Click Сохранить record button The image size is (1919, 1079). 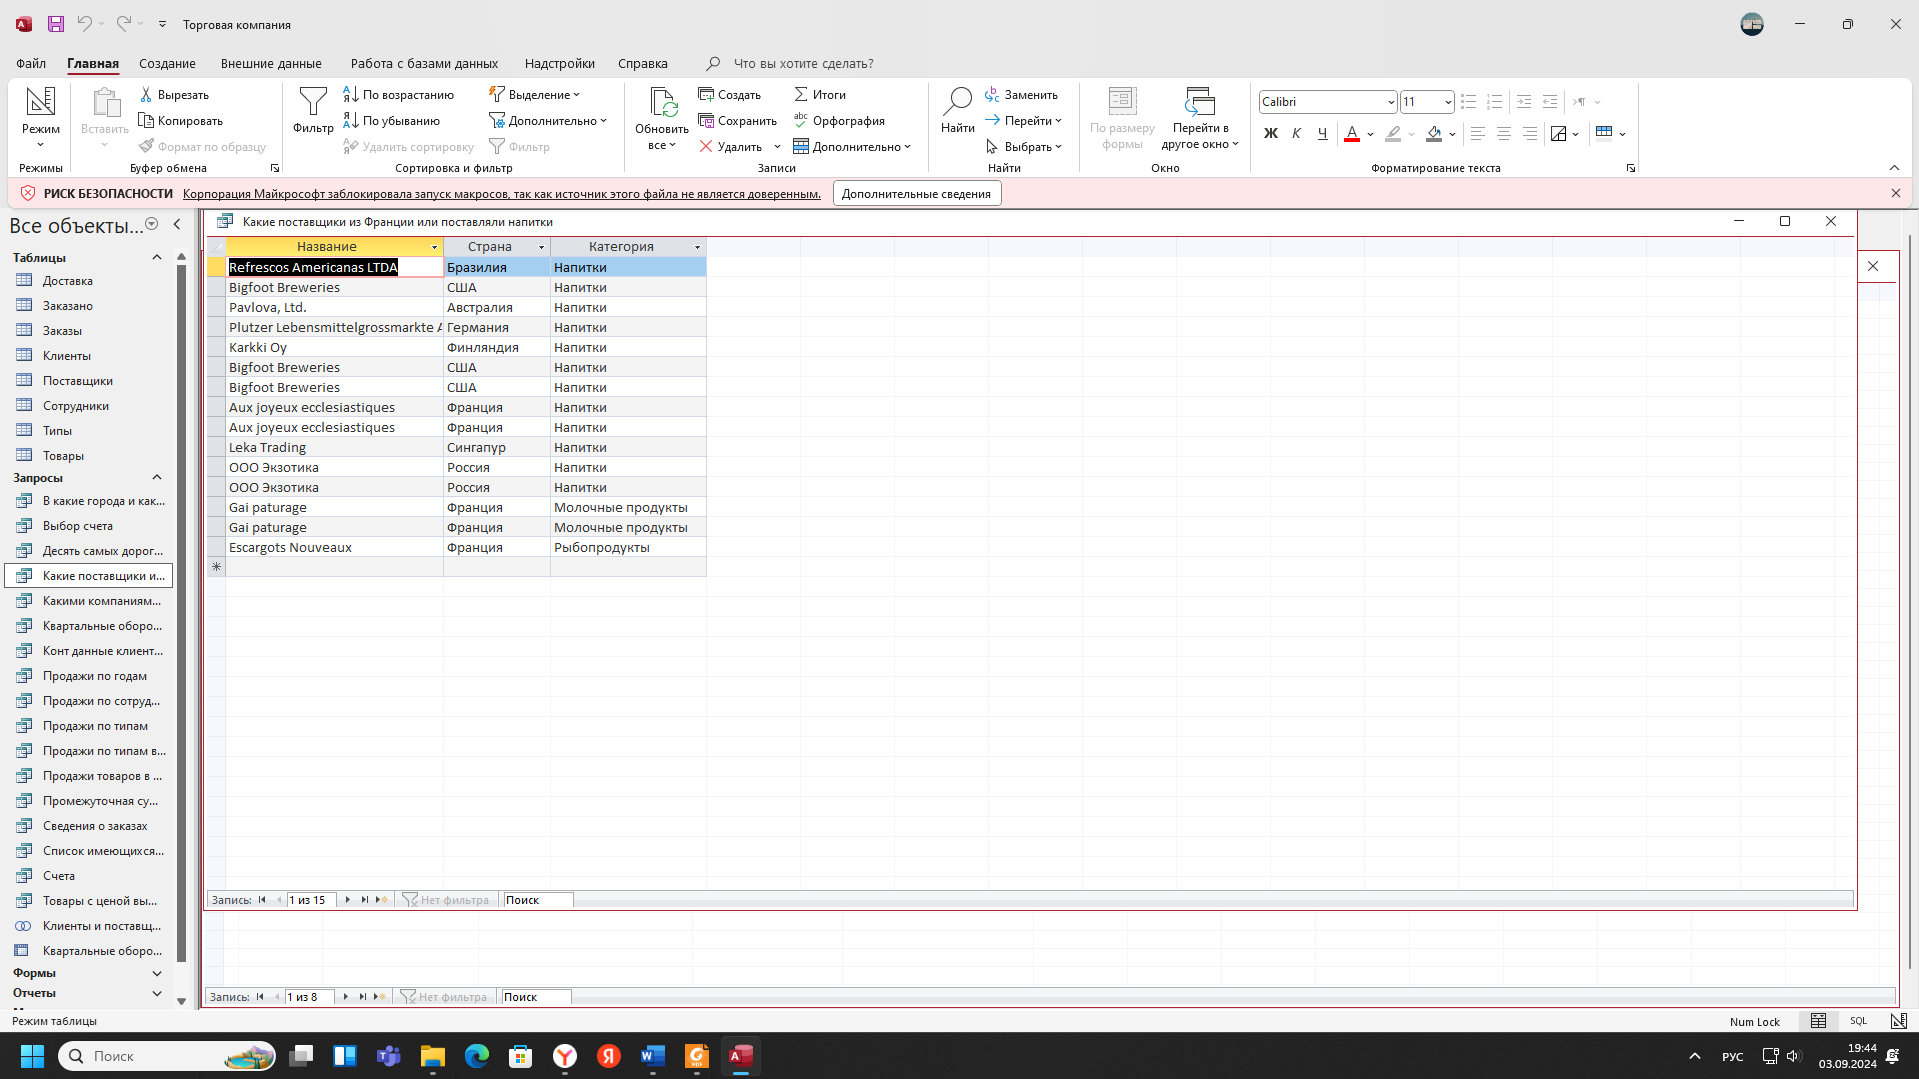(x=738, y=121)
